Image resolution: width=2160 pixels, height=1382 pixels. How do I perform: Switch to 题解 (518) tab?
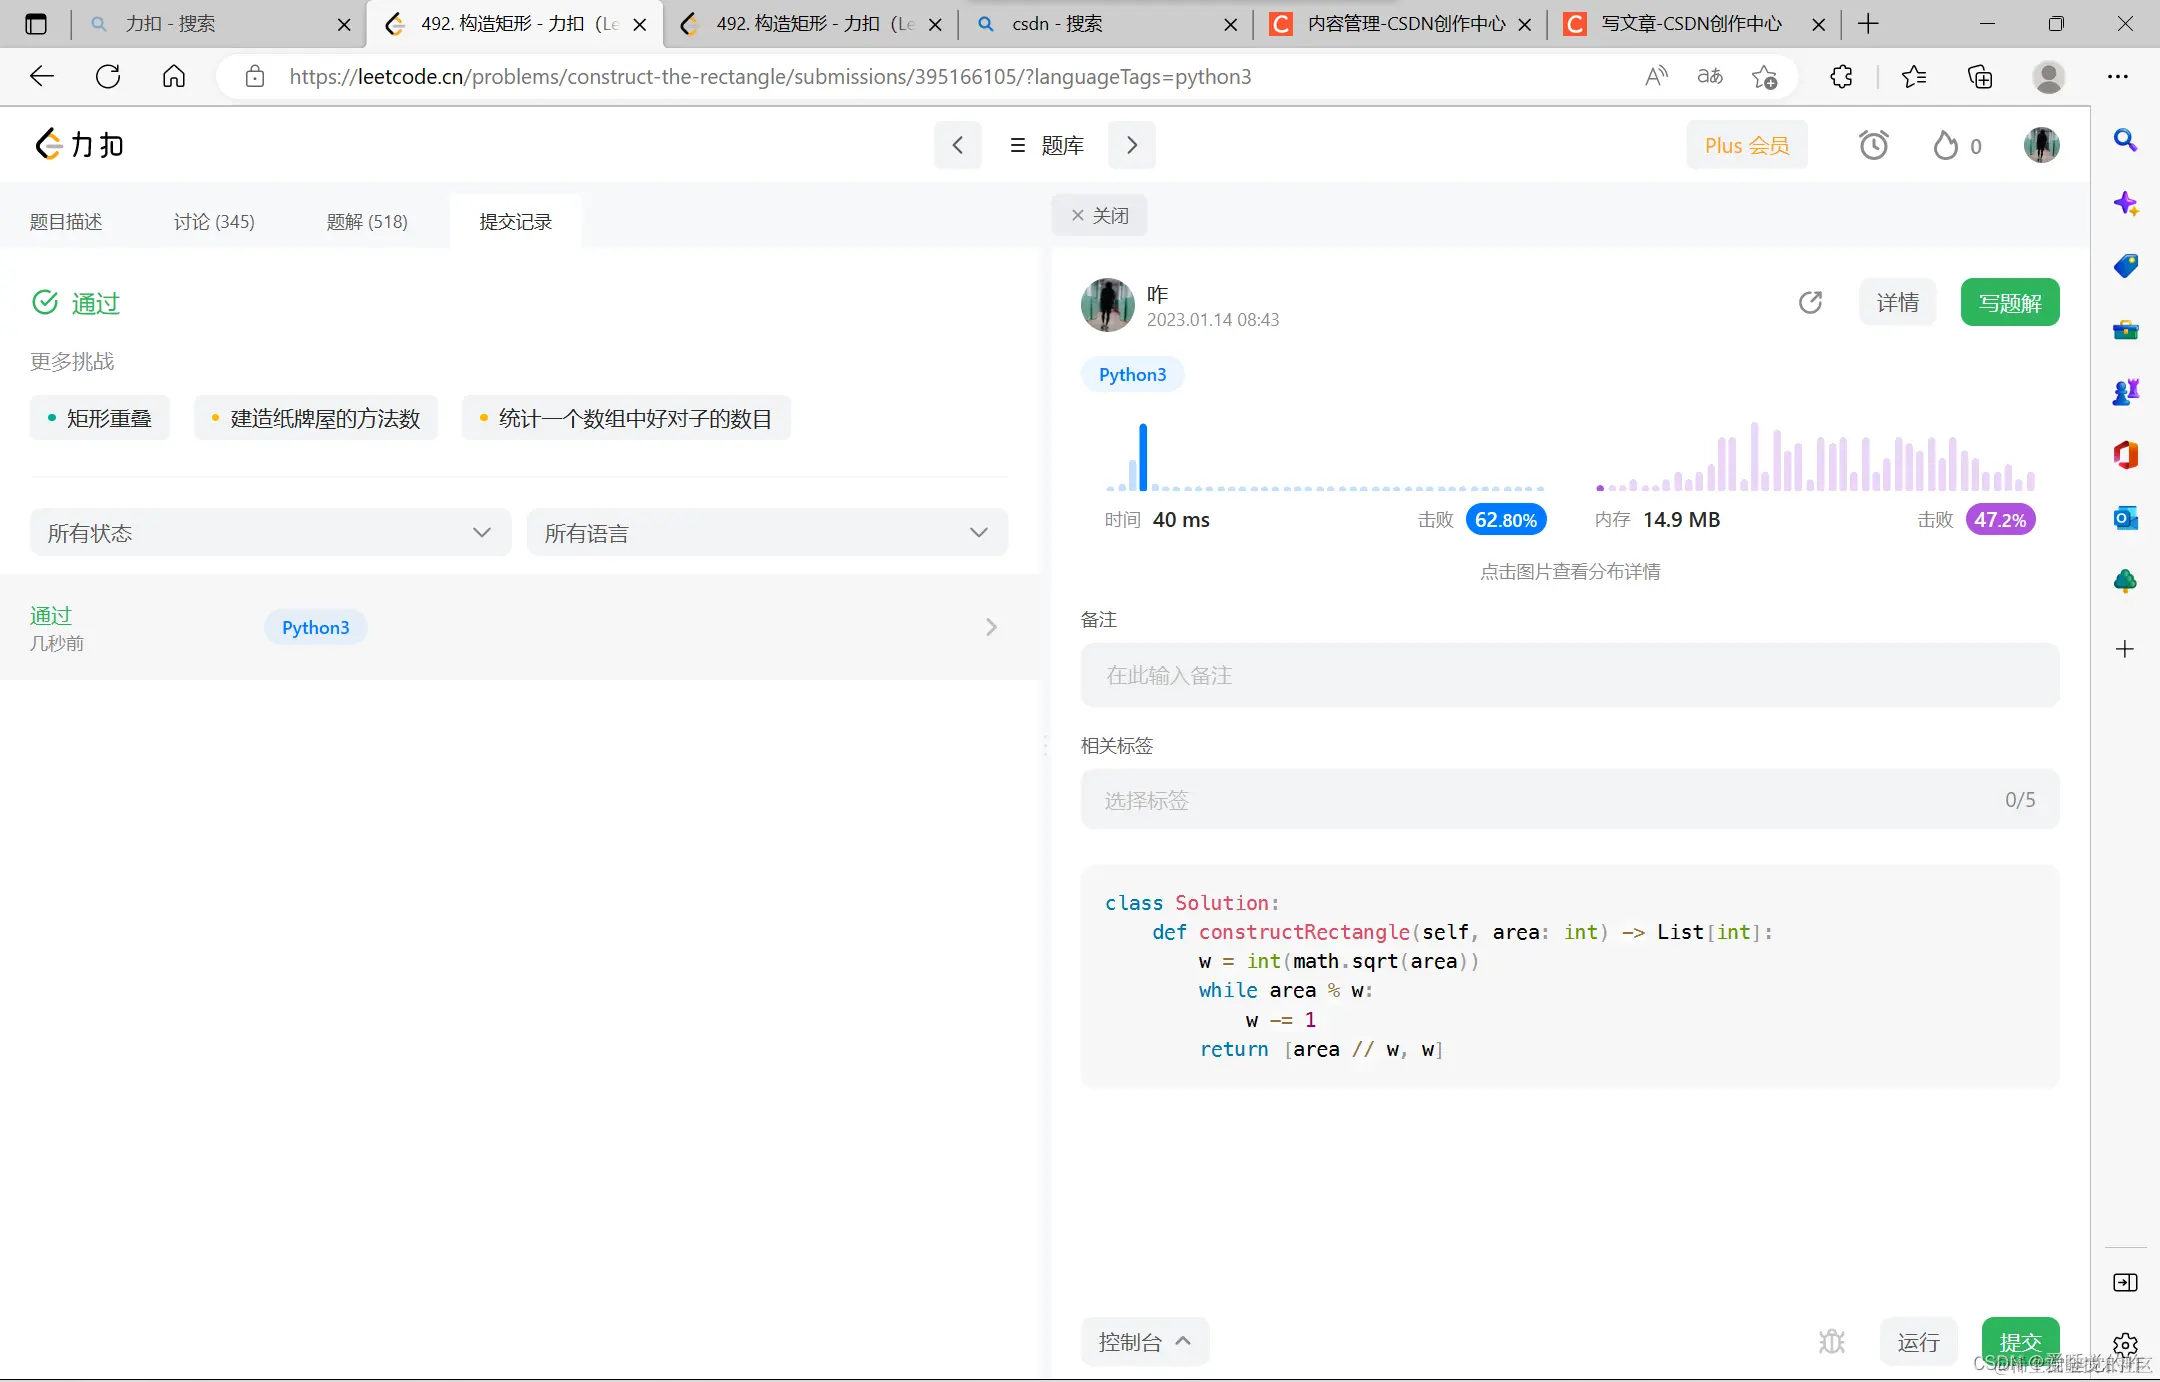[x=367, y=221]
